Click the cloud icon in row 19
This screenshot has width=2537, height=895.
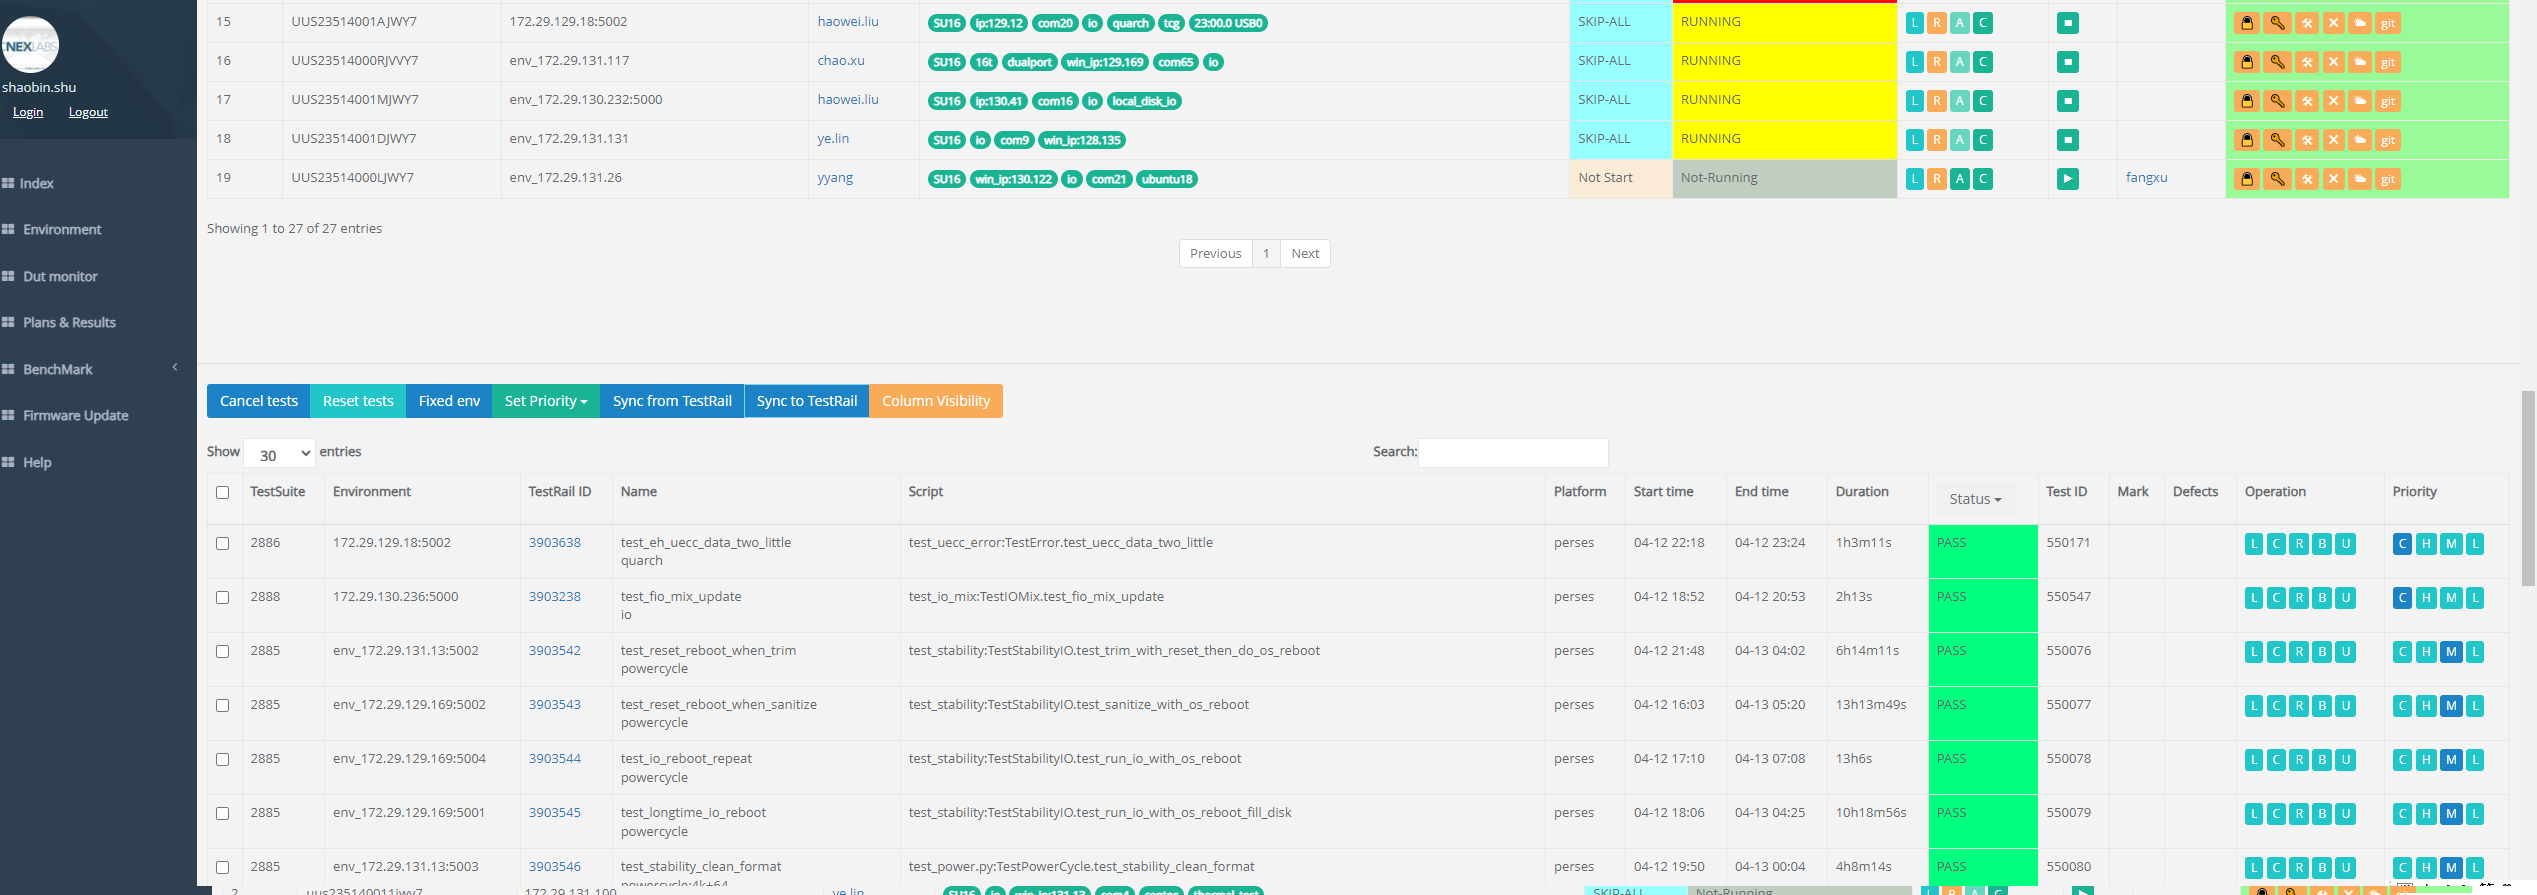2360,179
